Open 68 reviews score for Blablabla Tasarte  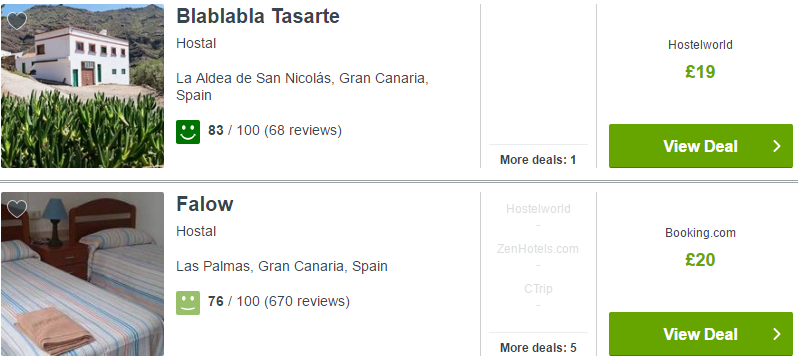[x=275, y=130]
